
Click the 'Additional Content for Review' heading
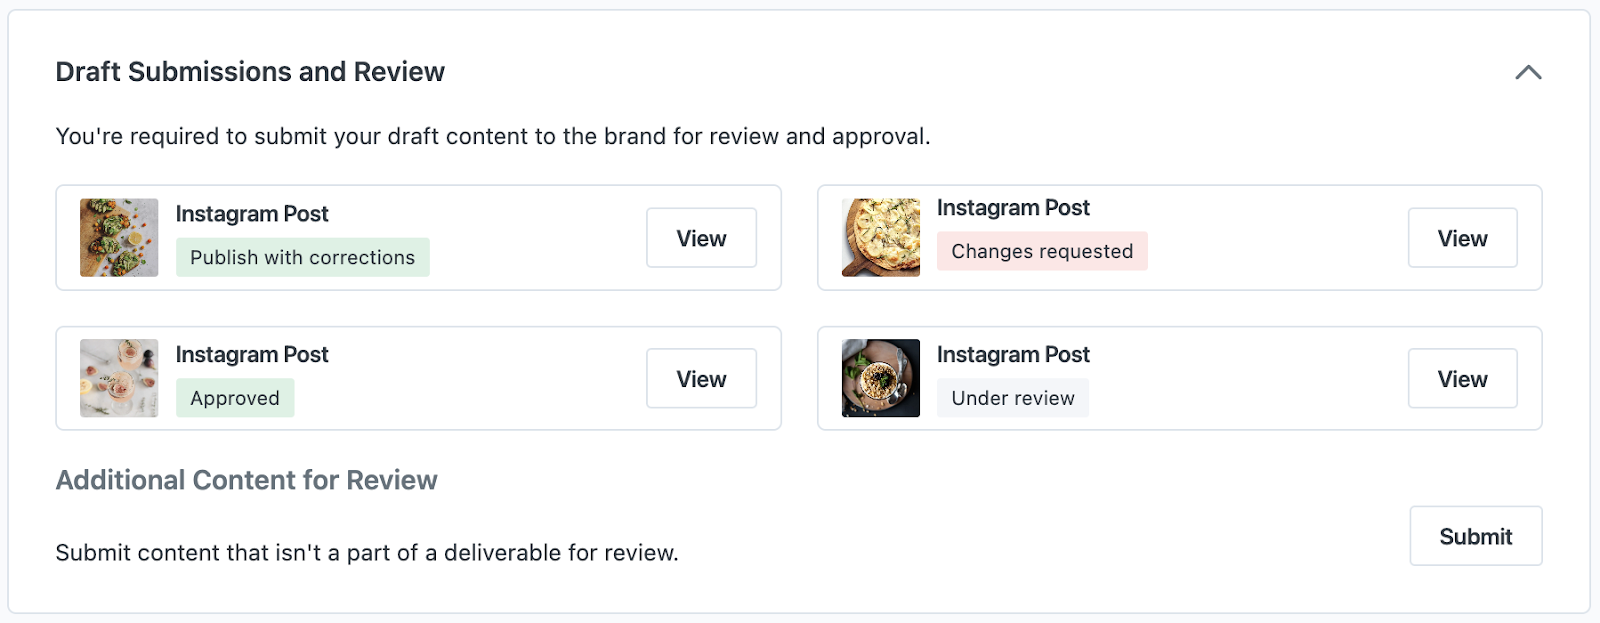click(x=246, y=480)
